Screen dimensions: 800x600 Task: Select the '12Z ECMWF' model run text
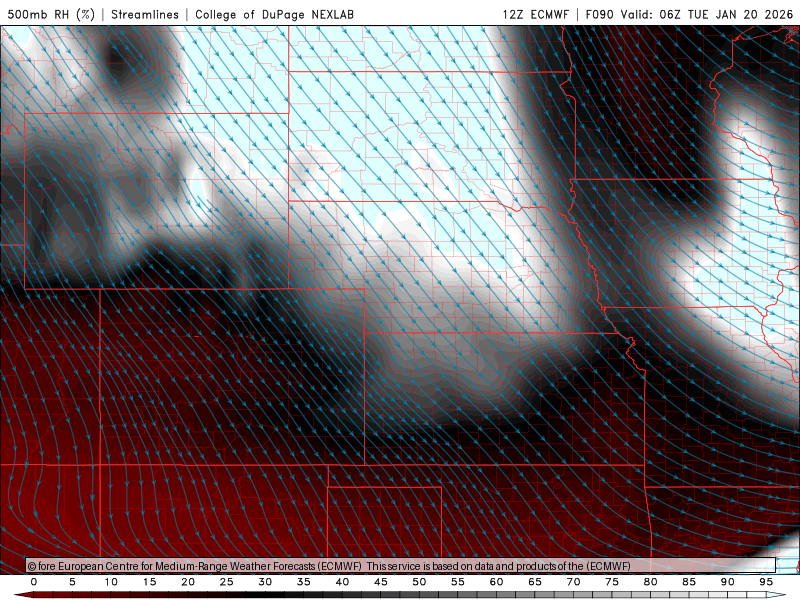pos(535,14)
